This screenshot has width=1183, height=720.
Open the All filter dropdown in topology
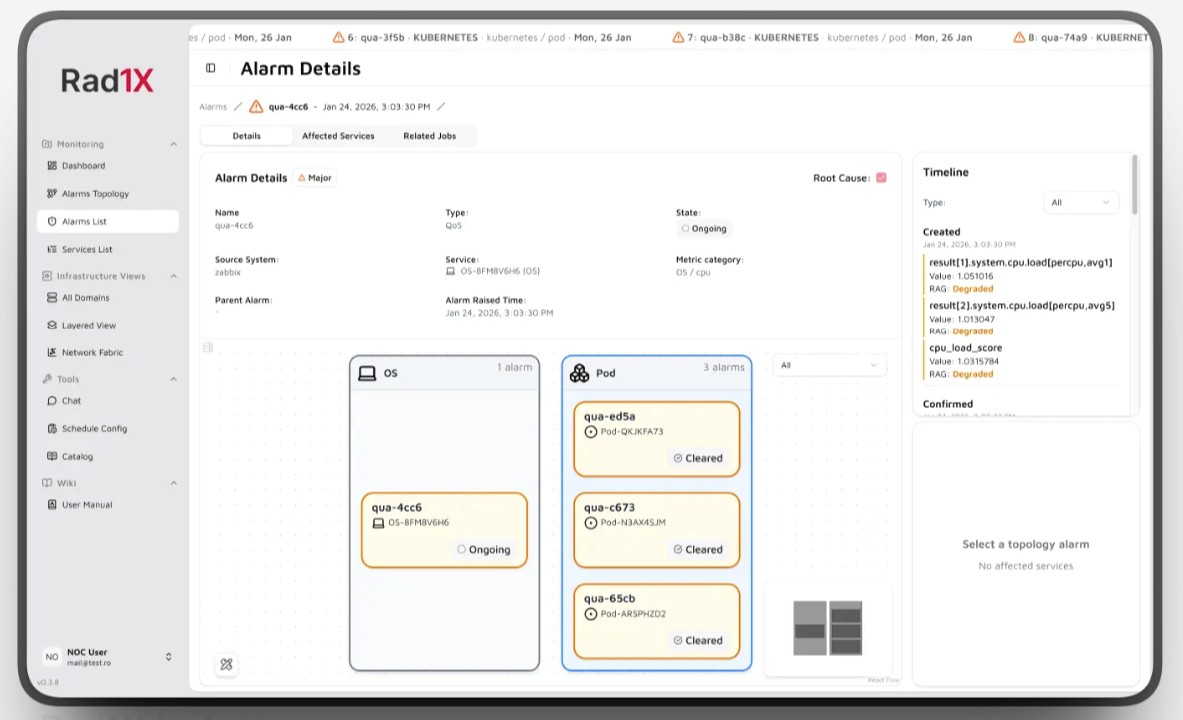(x=829, y=366)
